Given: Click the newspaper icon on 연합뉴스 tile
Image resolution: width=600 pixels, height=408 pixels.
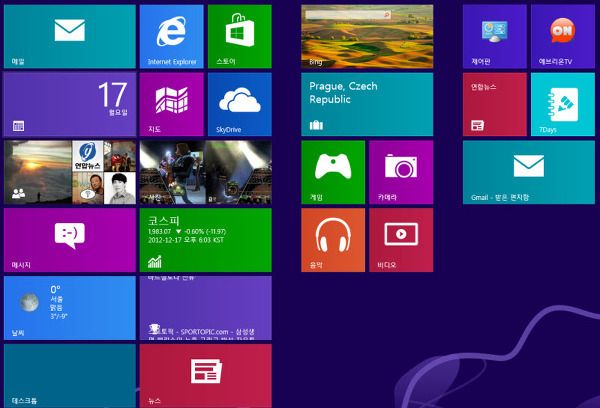Looking at the screenshot, I should (x=478, y=125).
